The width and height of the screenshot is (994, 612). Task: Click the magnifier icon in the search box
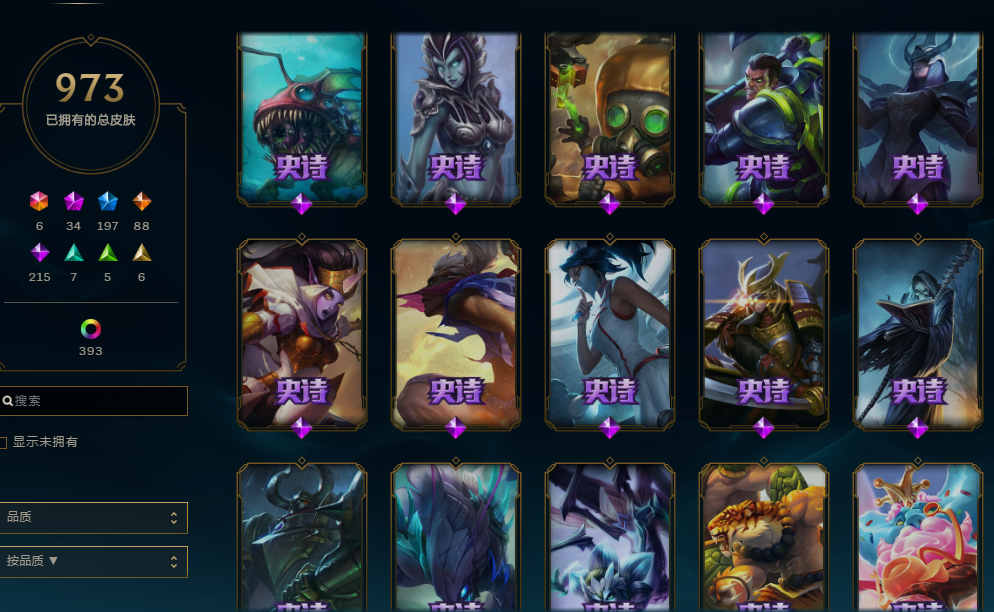(8, 401)
